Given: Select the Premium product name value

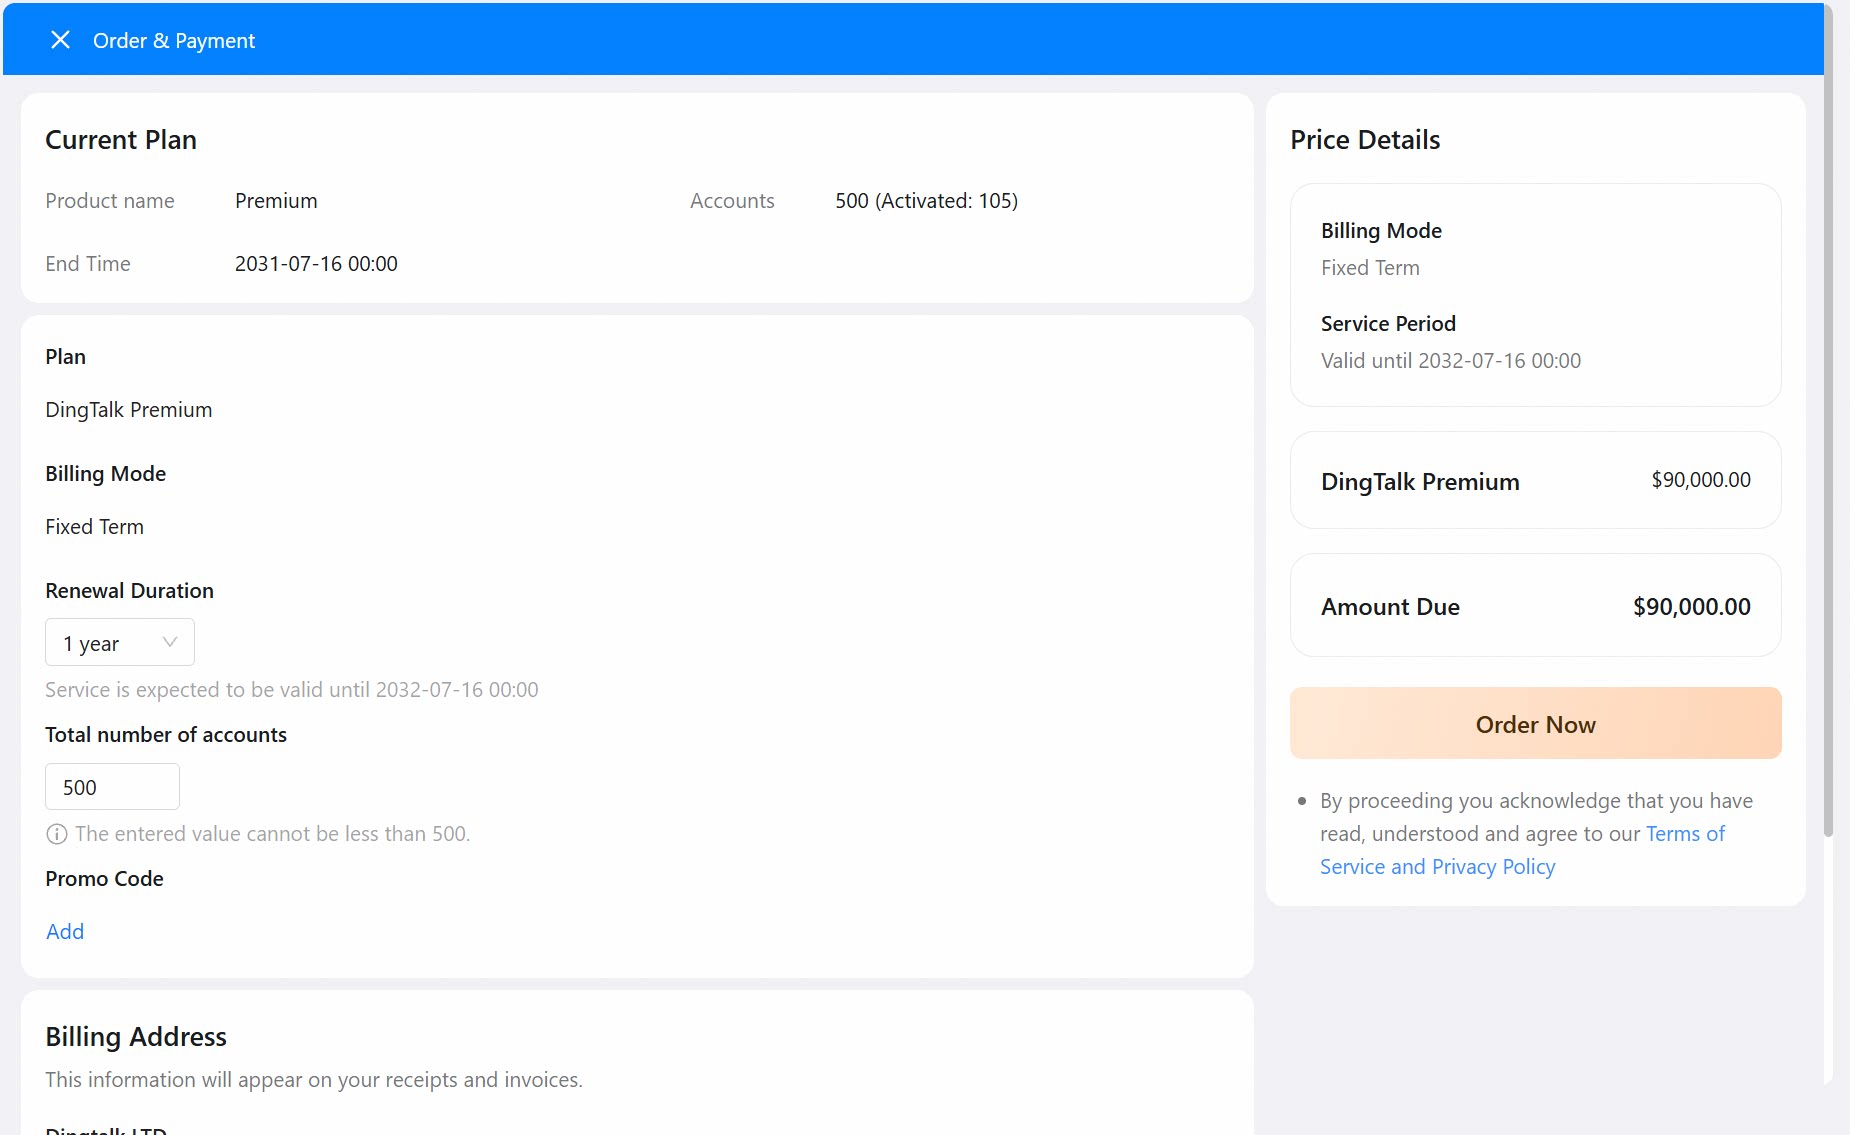Looking at the screenshot, I should [276, 201].
